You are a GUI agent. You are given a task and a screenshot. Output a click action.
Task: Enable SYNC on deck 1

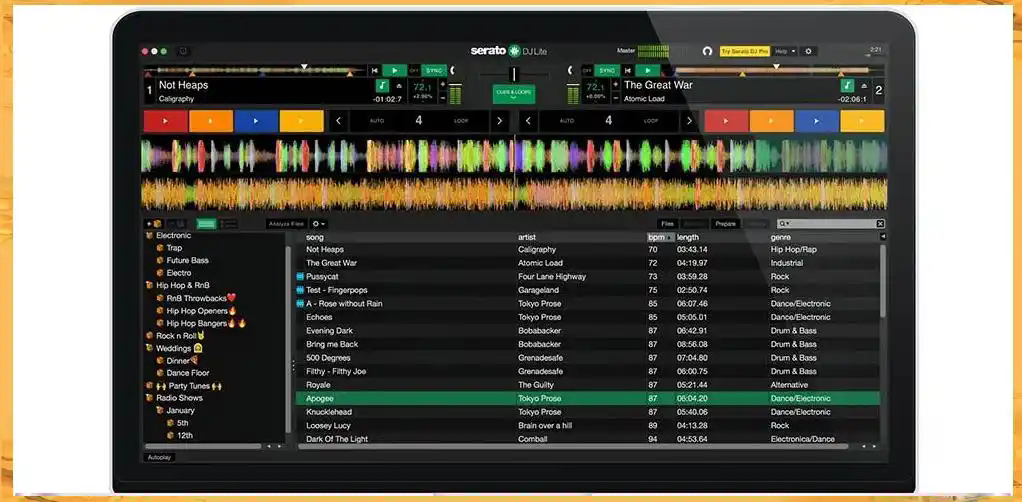[433, 70]
